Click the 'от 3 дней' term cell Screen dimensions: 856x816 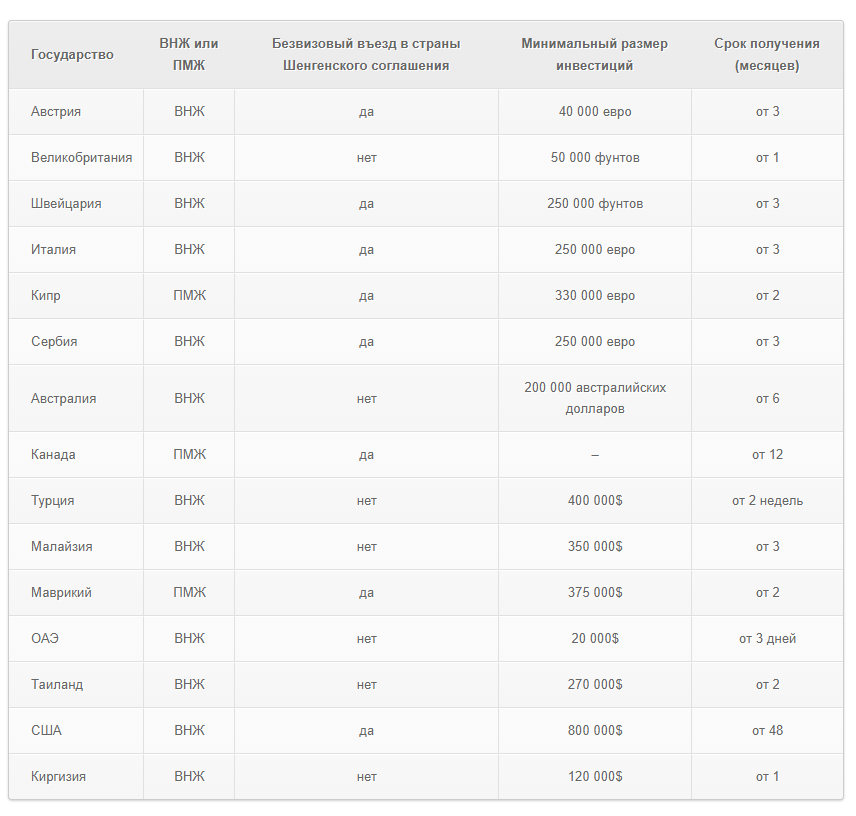click(x=767, y=639)
